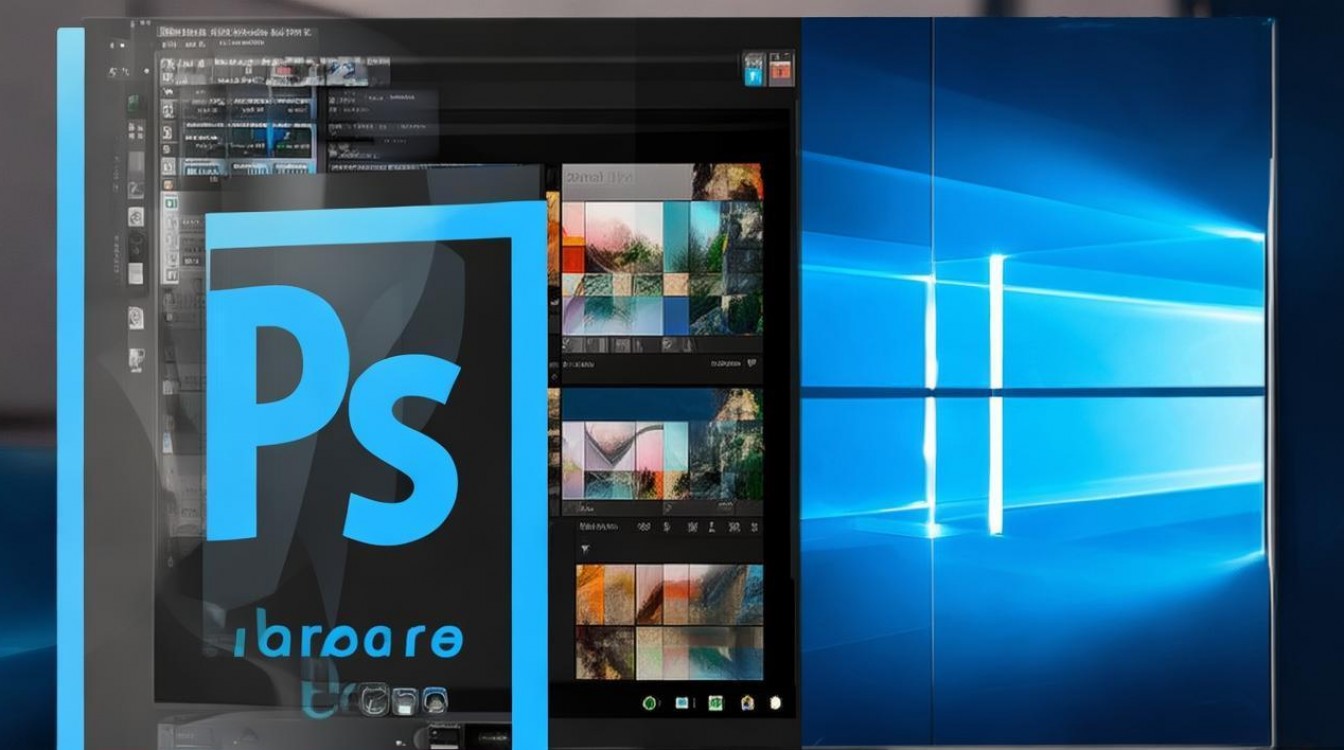Click the green round icon in the bottom icon row

click(x=647, y=702)
